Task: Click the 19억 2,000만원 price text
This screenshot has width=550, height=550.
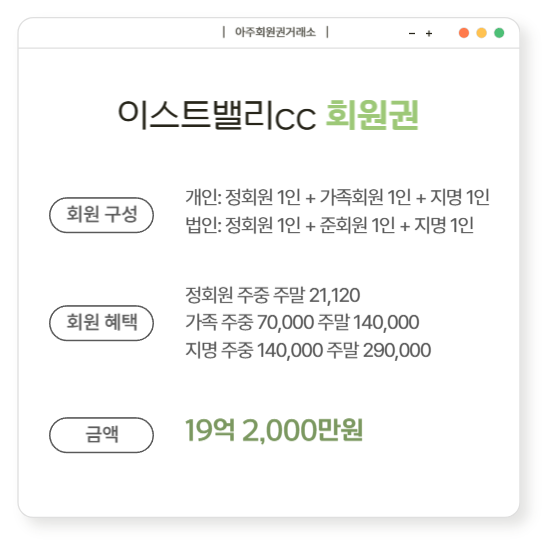Action: click(274, 430)
